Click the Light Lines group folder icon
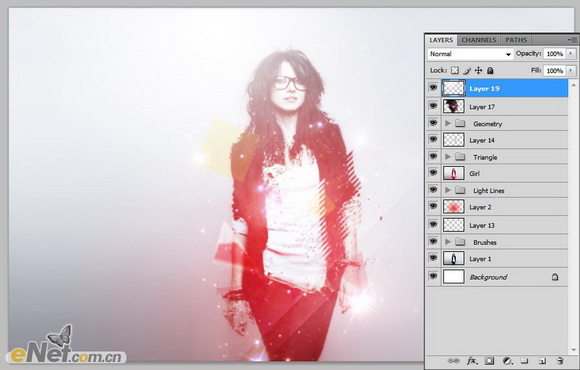Screen dimensions: 580x370 click(460, 190)
